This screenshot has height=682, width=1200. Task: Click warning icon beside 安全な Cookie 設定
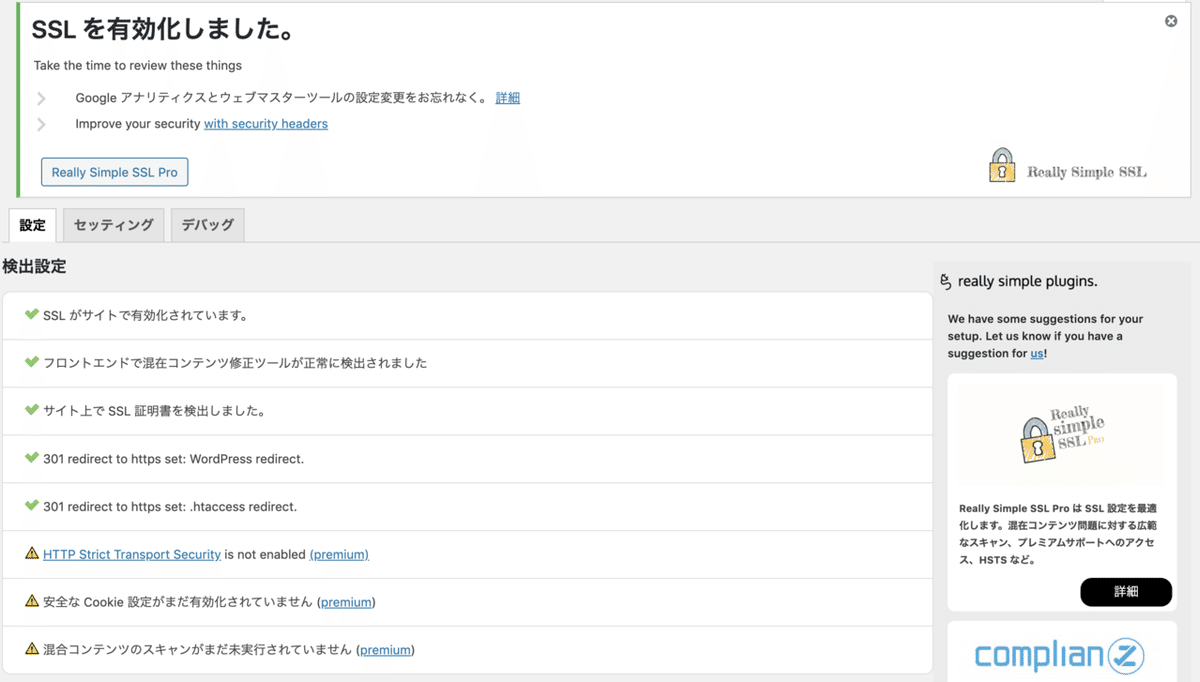[x=32, y=601]
